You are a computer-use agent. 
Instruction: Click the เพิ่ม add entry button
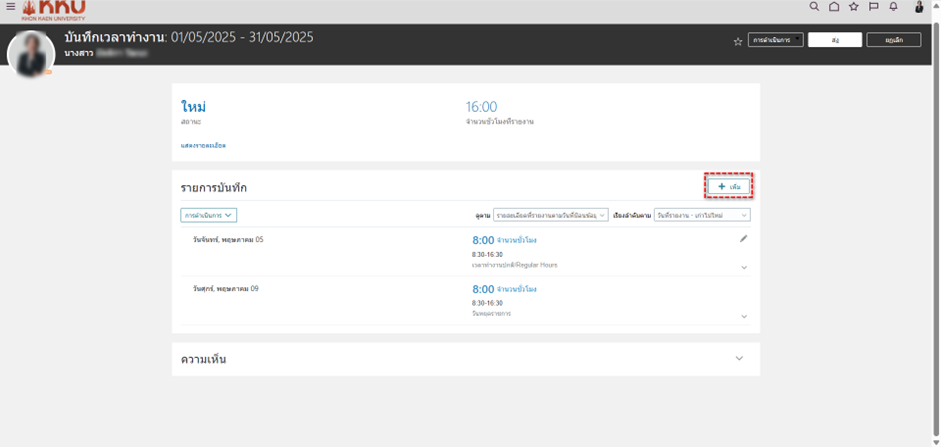729,187
